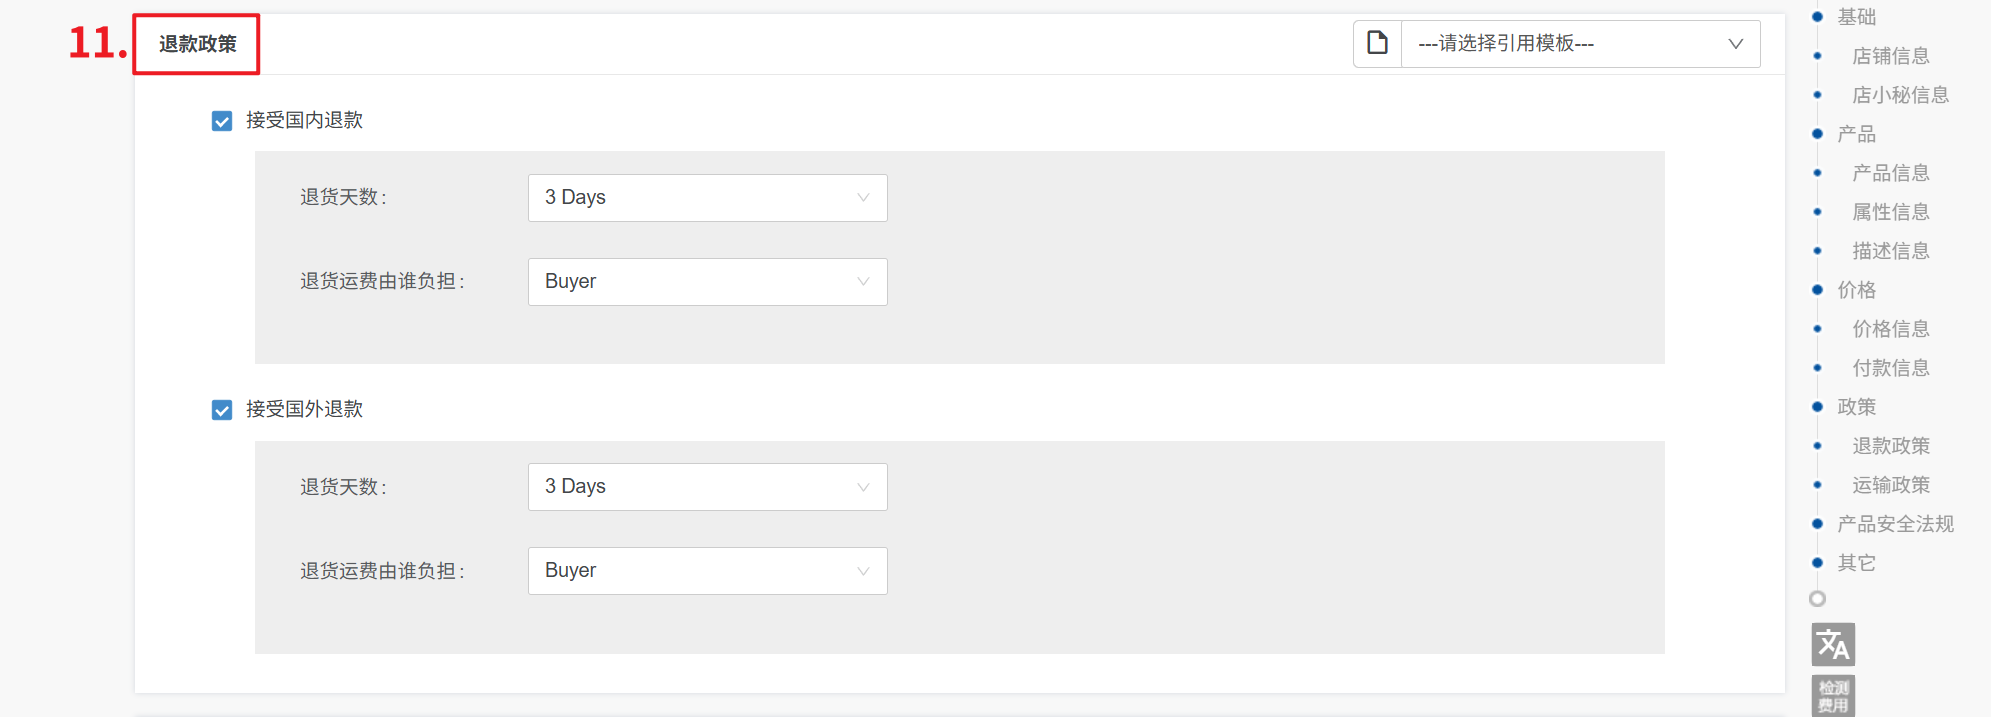Click the template document icon
1991x717 pixels.
click(x=1377, y=43)
